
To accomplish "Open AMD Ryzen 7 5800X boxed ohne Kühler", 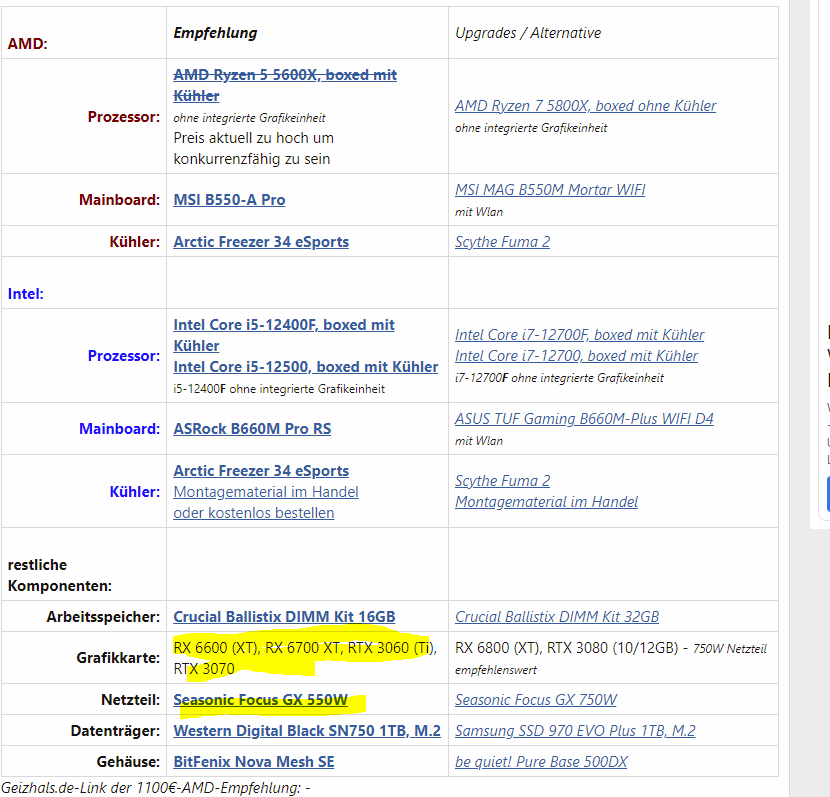I will pyautogui.click(x=585, y=106).
